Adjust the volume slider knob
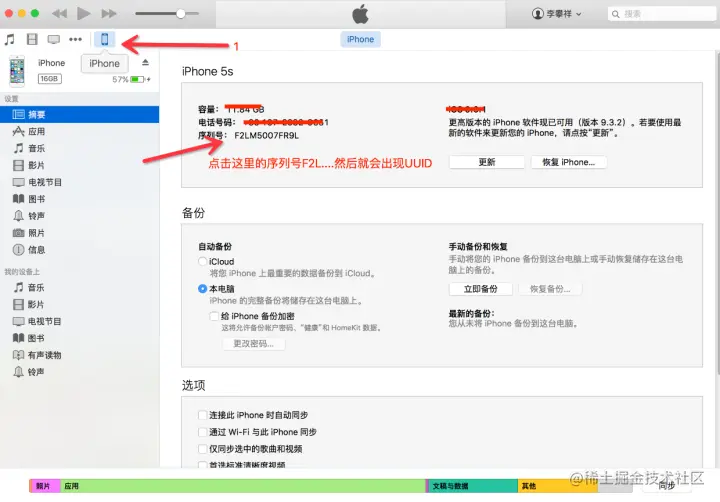 pyautogui.click(x=181, y=13)
